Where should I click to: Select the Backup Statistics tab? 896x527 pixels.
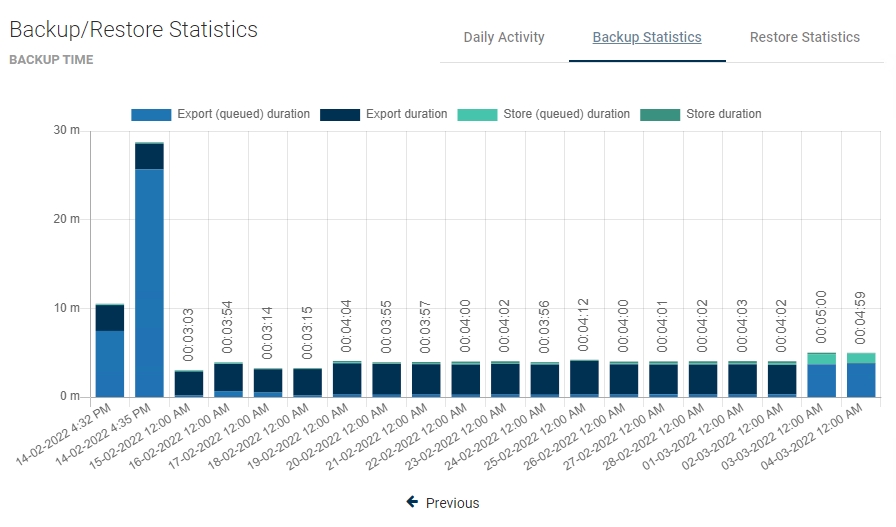point(647,37)
